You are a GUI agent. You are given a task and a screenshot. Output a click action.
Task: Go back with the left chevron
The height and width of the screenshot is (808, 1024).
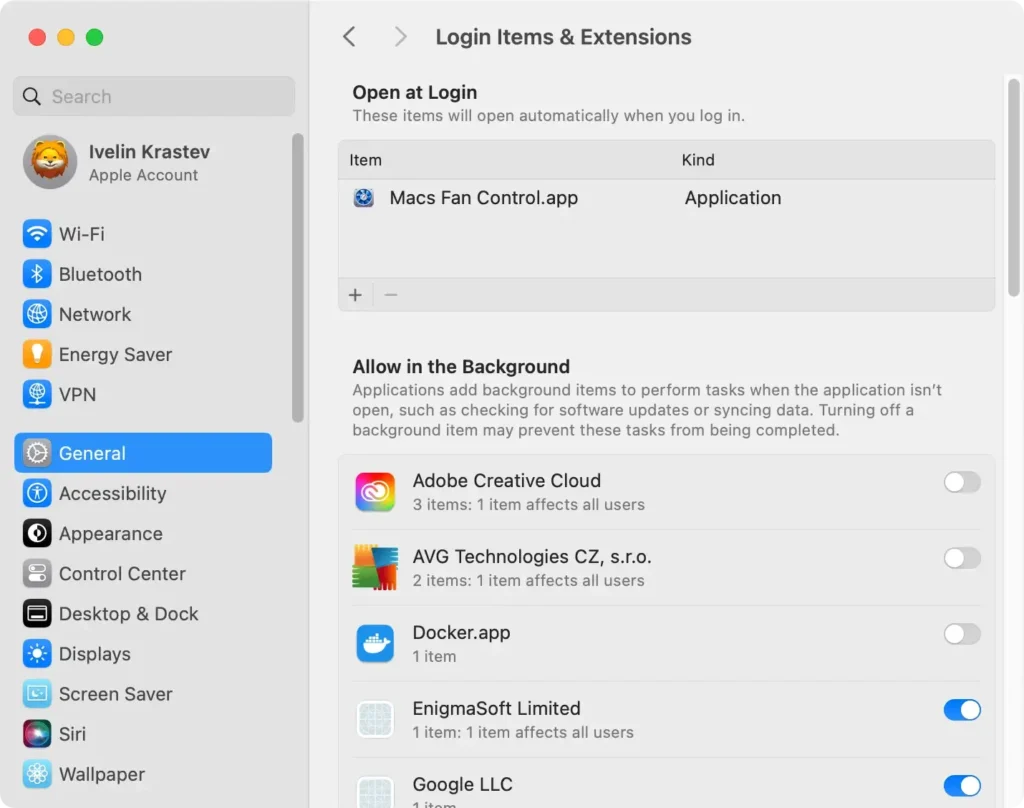pyautogui.click(x=349, y=37)
